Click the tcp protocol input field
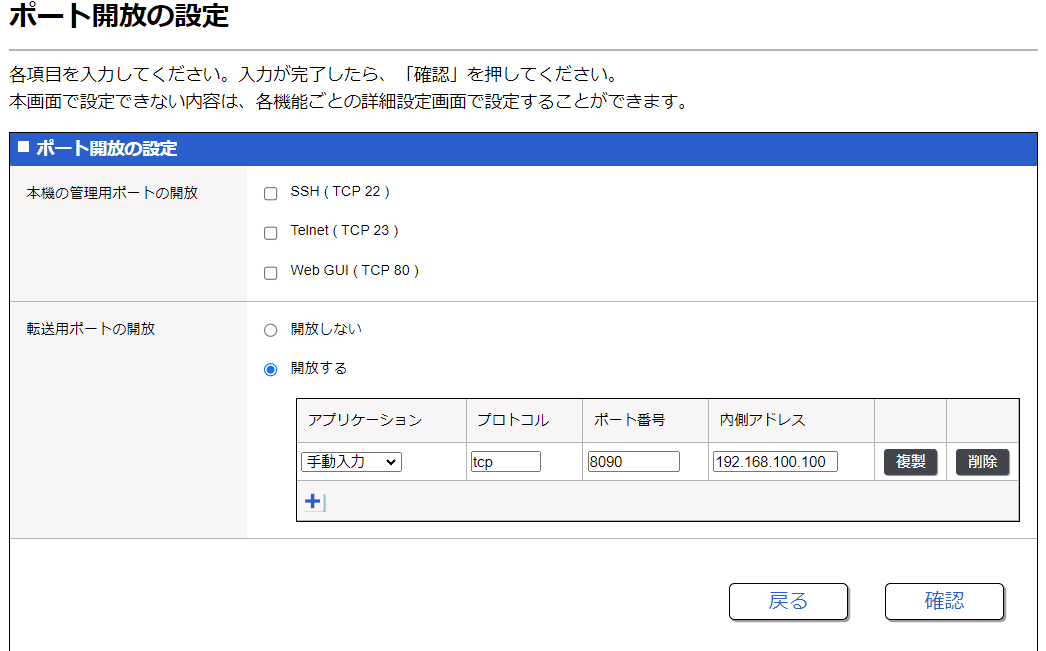This screenshot has width=1046, height=651. coord(505,461)
